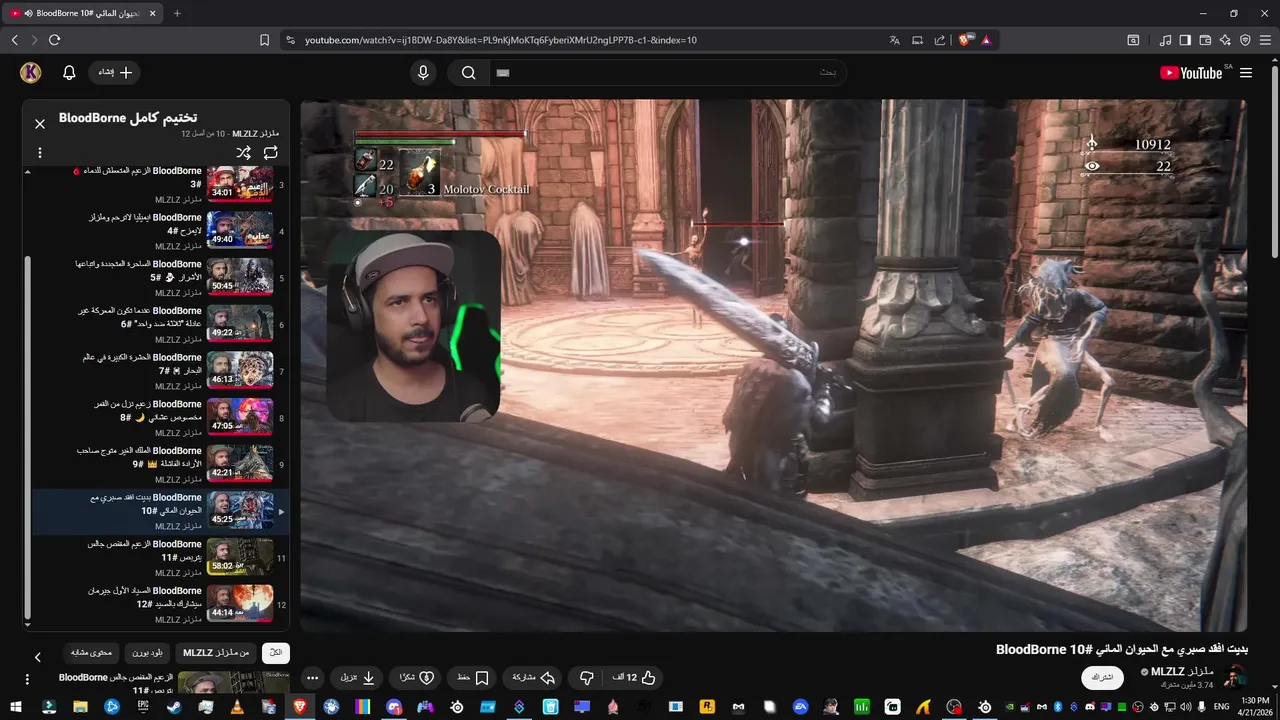Viewport: 1280px width, 720px height.
Task: Subscribe to MLZLZ channel (اشتراك)
Action: [1102, 677]
